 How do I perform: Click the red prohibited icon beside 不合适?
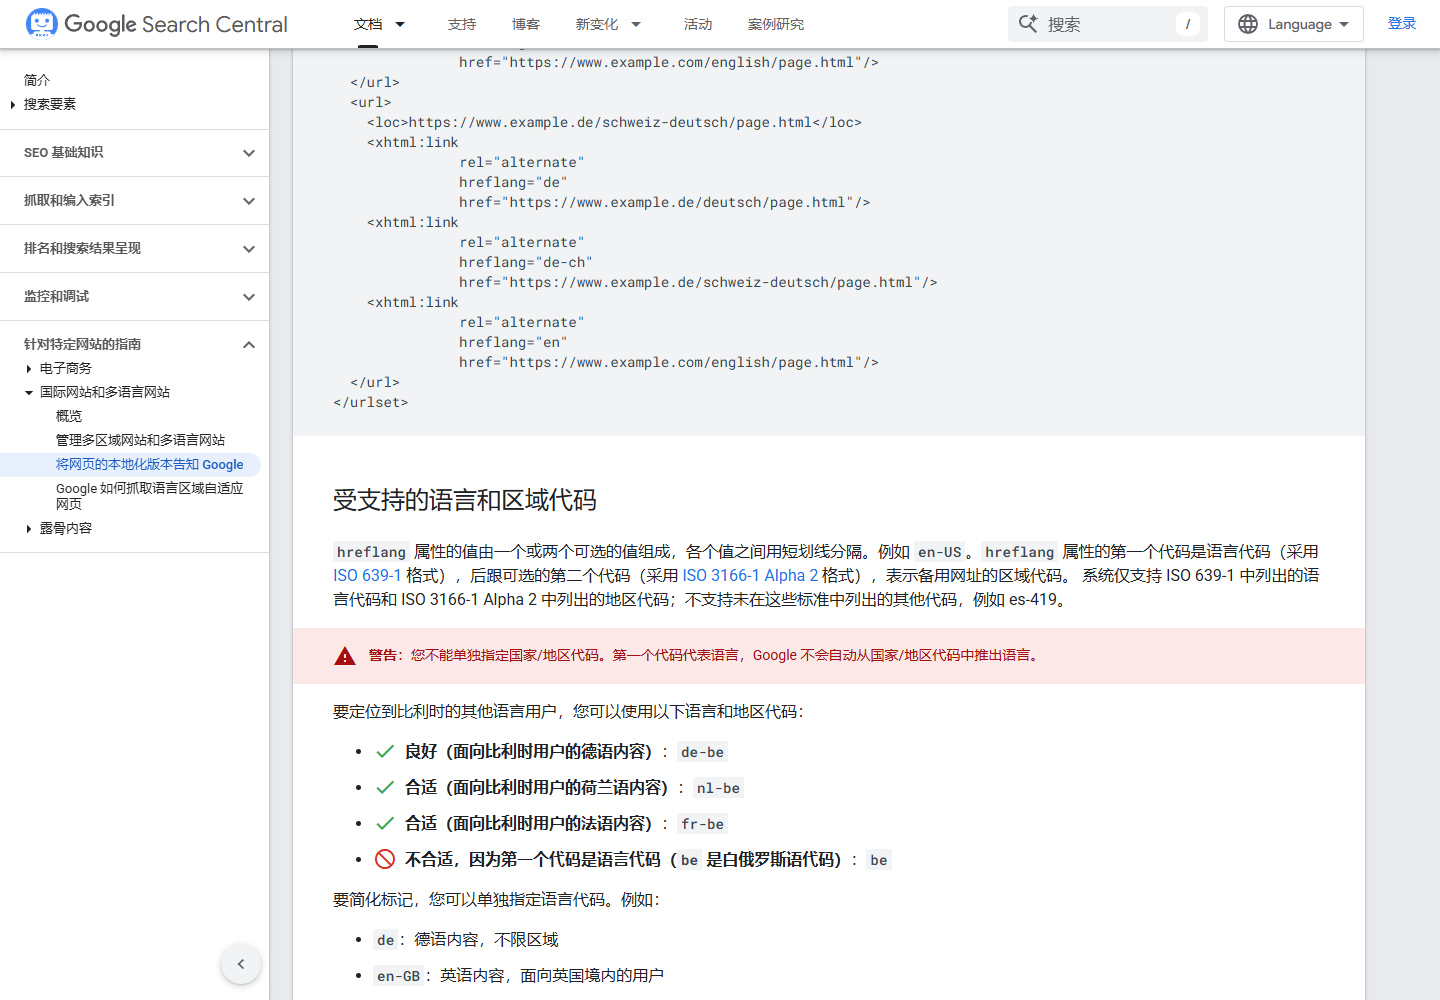(385, 859)
